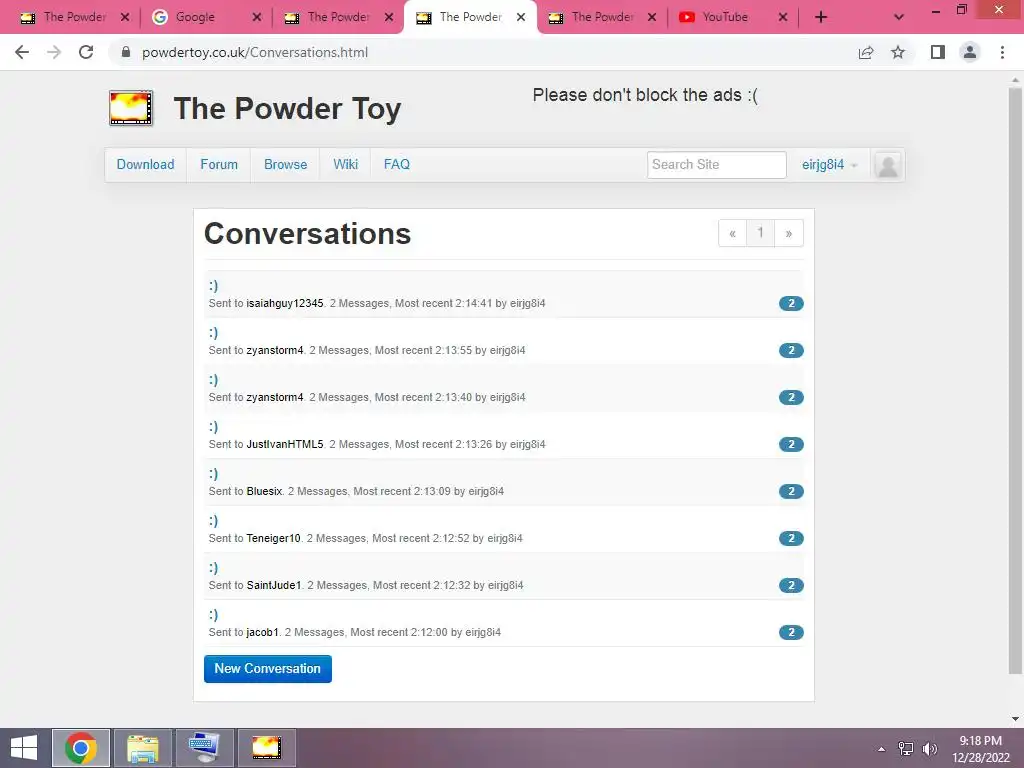Close the Google tab

coord(257,18)
